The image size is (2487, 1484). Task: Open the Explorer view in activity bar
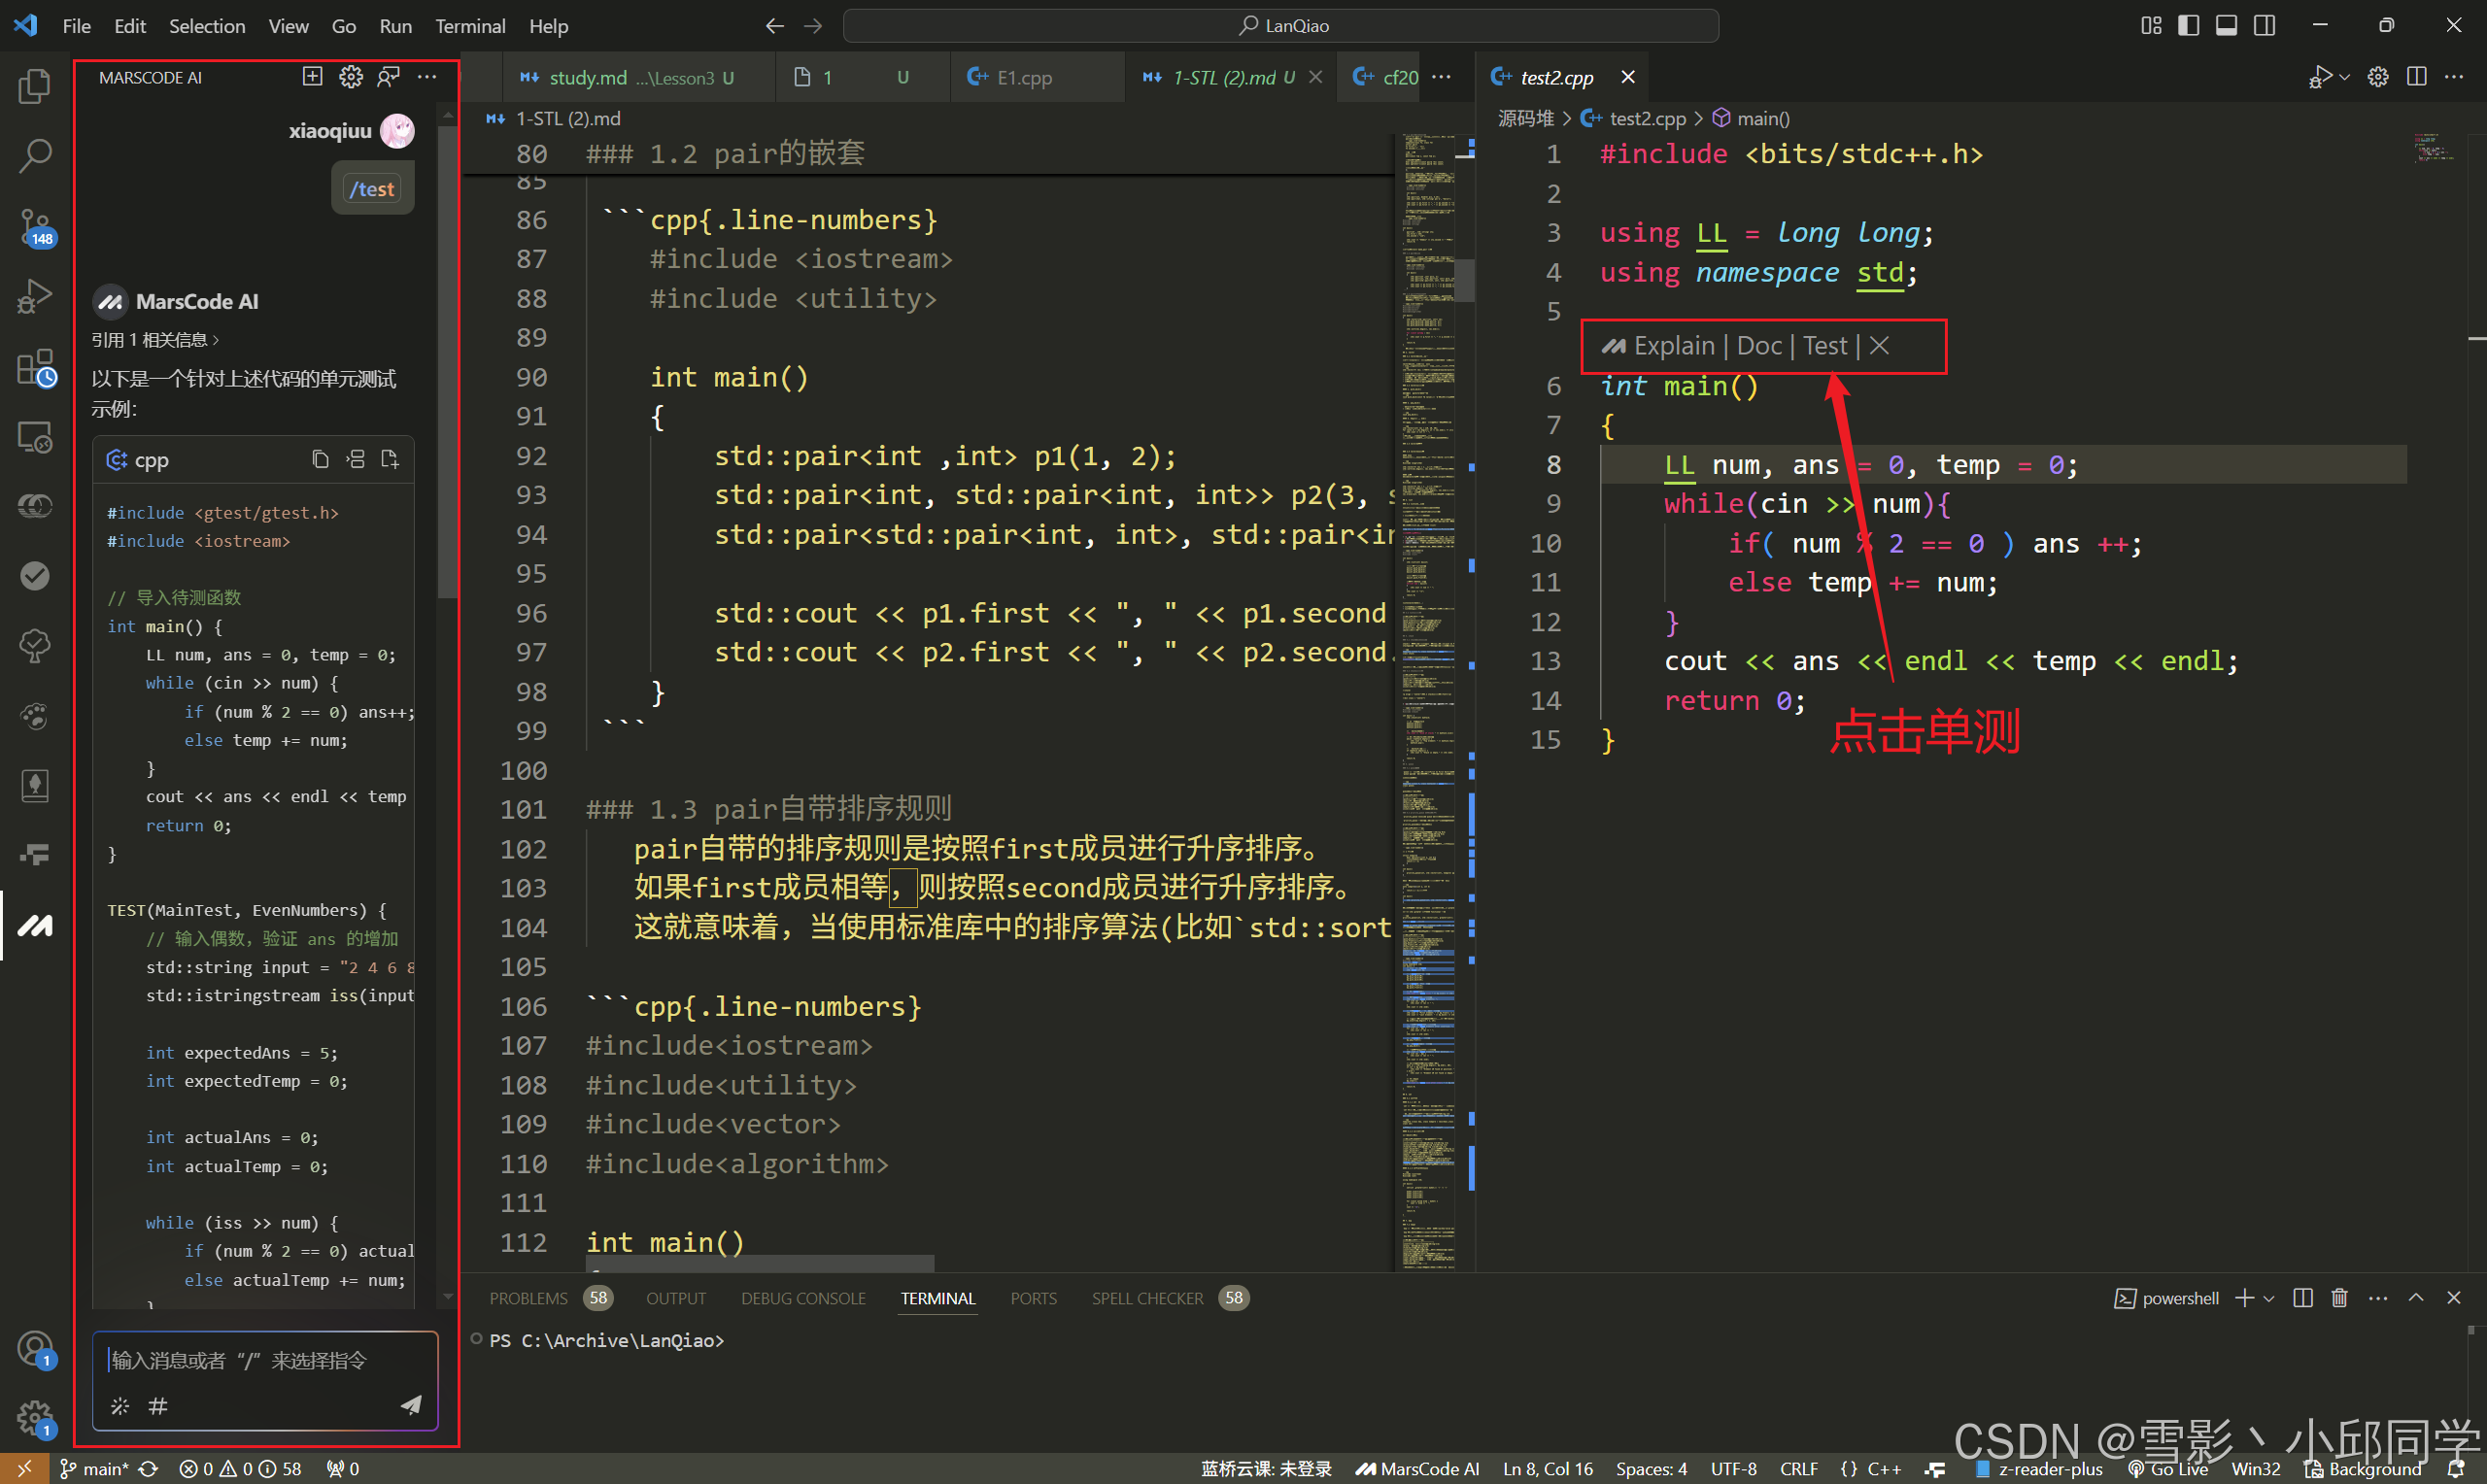tap(35, 86)
